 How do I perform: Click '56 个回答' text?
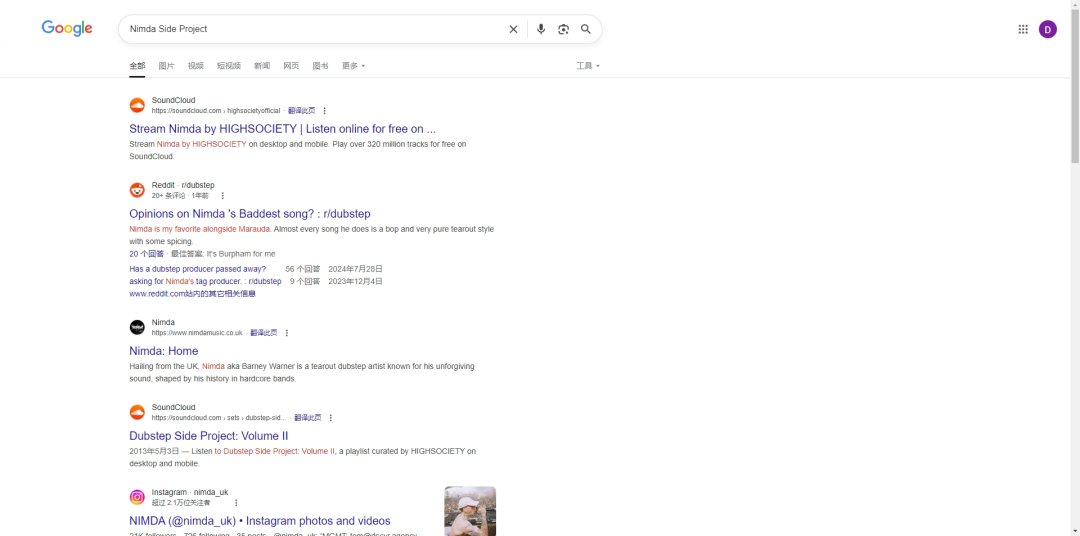click(x=303, y=269)
